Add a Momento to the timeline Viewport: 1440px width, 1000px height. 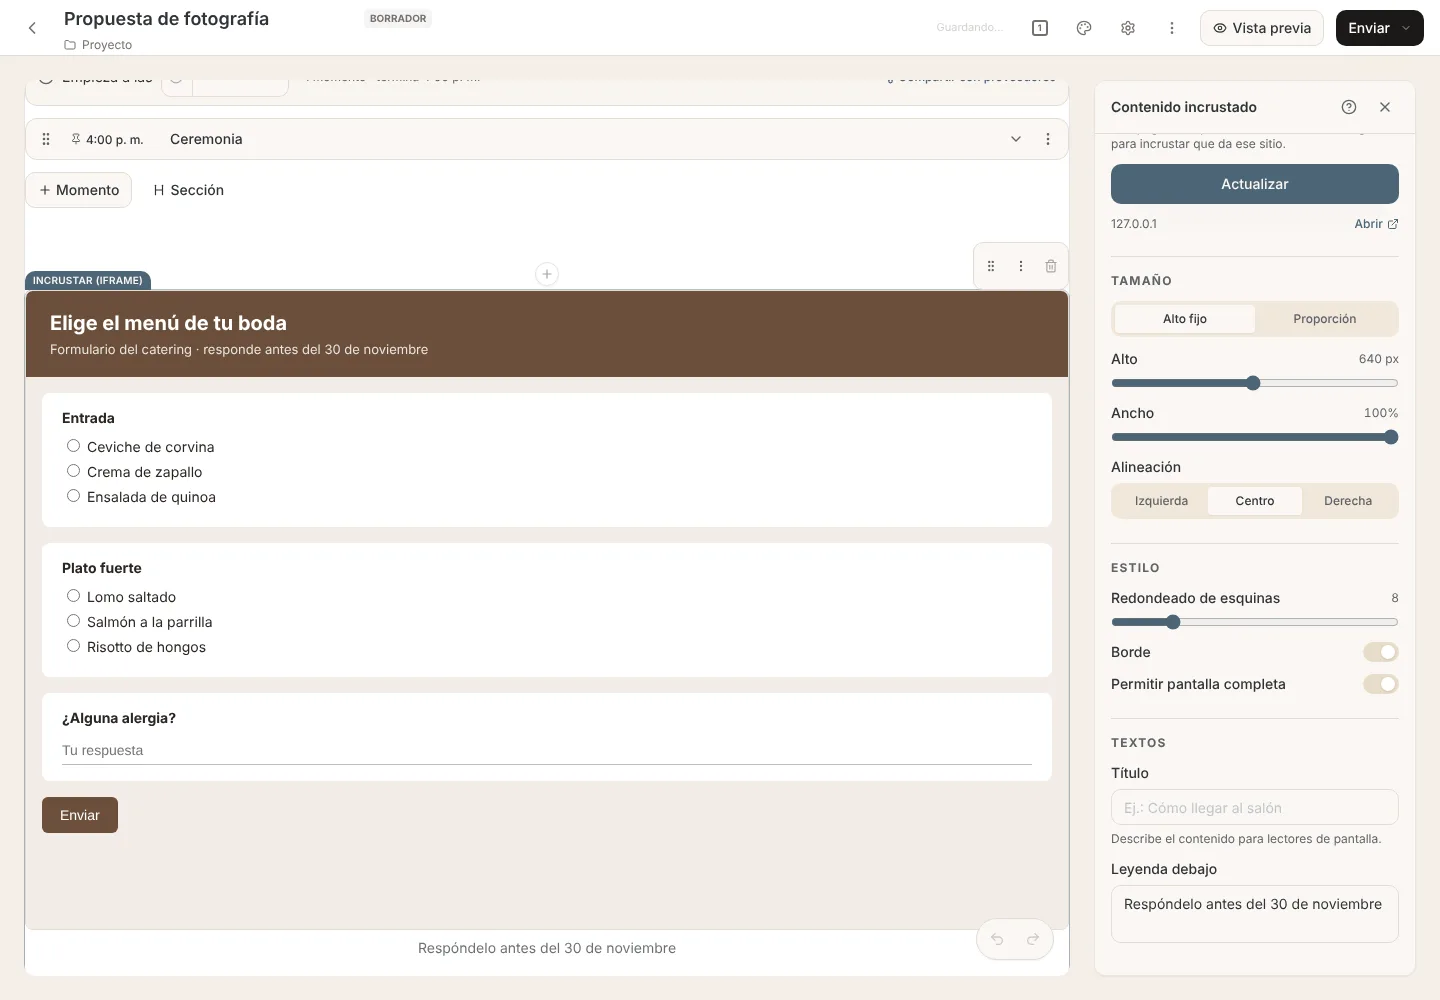point(79,190)
